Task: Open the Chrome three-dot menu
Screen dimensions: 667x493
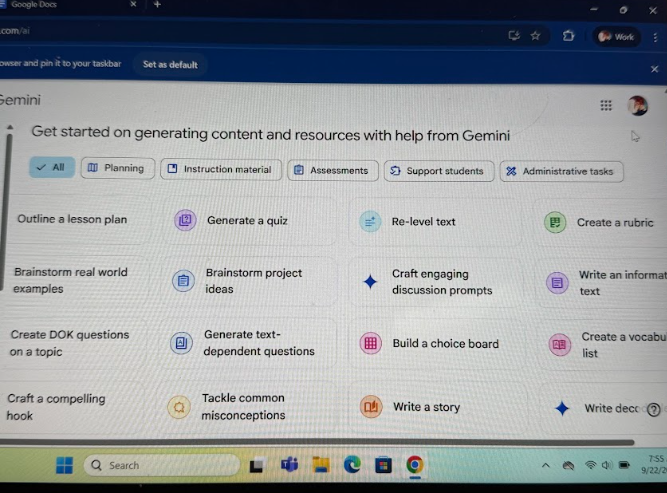Action: [x=655, y=37]
